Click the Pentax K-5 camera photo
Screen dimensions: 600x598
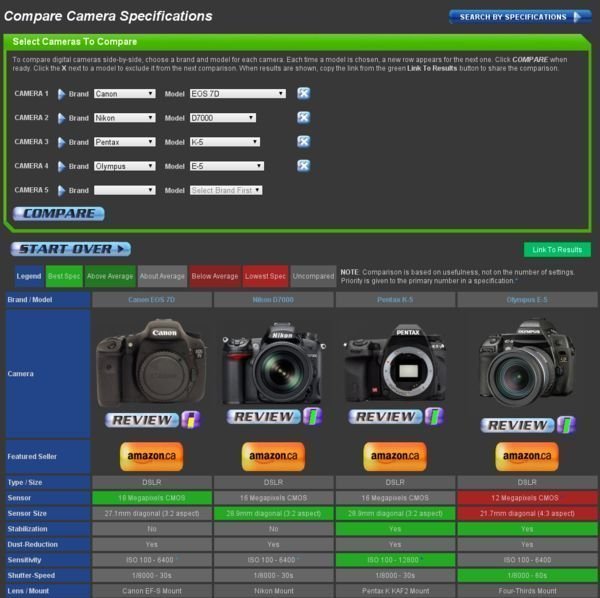pyautogui.click(x=395, y=363)
